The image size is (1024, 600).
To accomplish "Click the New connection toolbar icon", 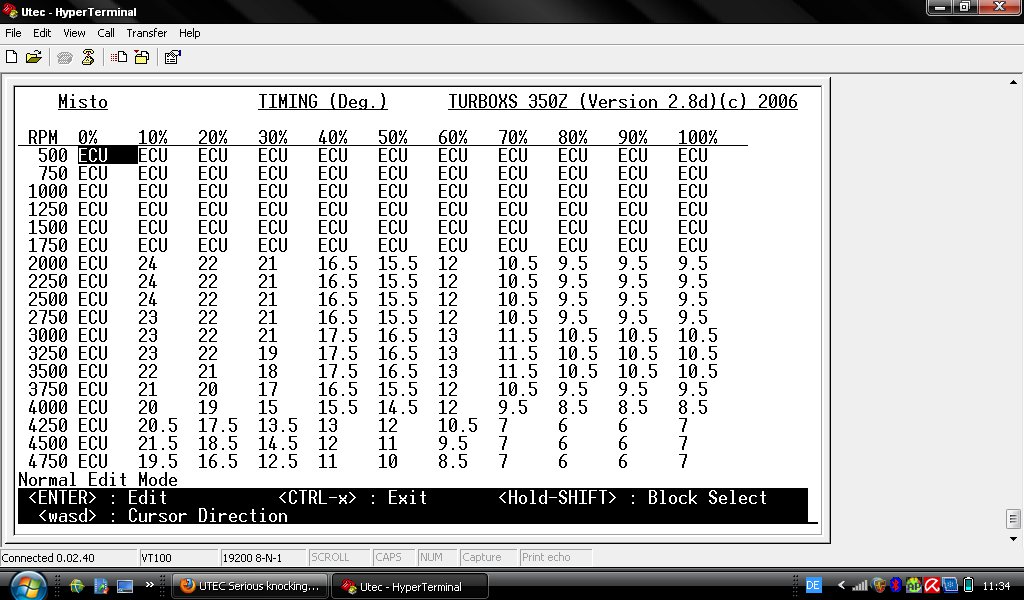I will [x=11, y=57].
